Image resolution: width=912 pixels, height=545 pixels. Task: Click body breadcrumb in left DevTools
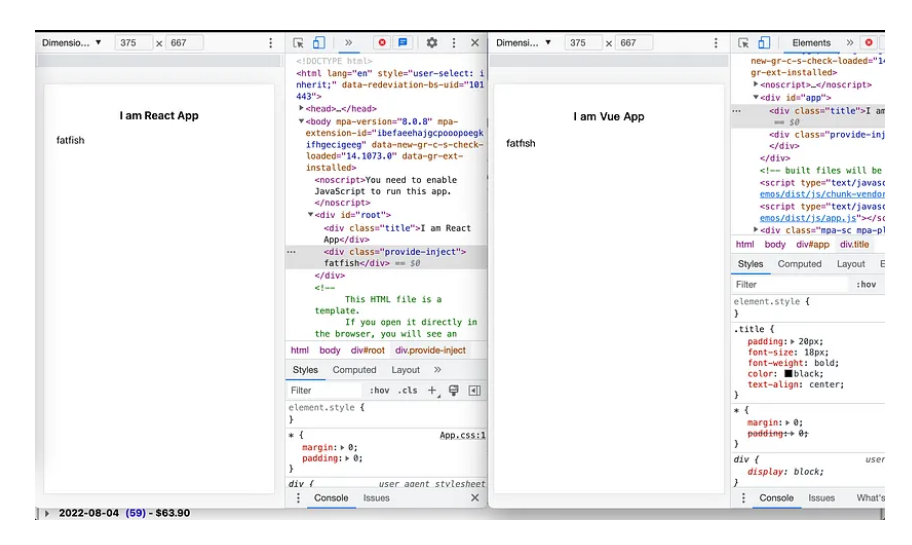pyautogui.click(x=330, y=350)
